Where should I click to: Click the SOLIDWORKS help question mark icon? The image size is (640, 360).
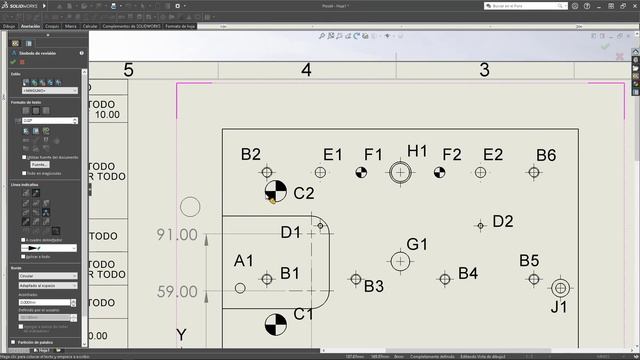587,6
